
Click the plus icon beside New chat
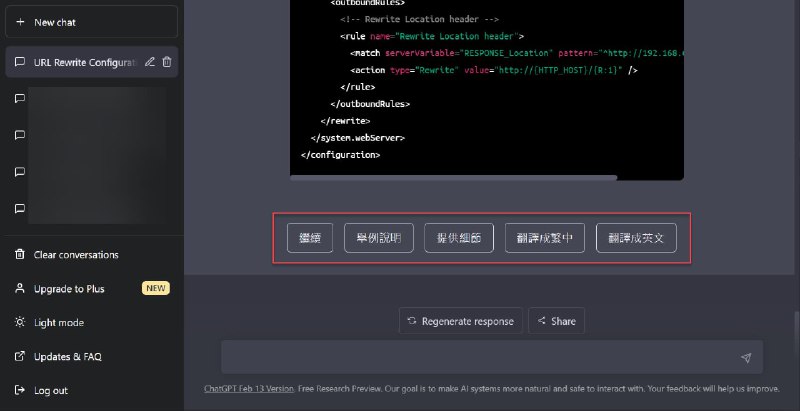[x=20, y=22]
